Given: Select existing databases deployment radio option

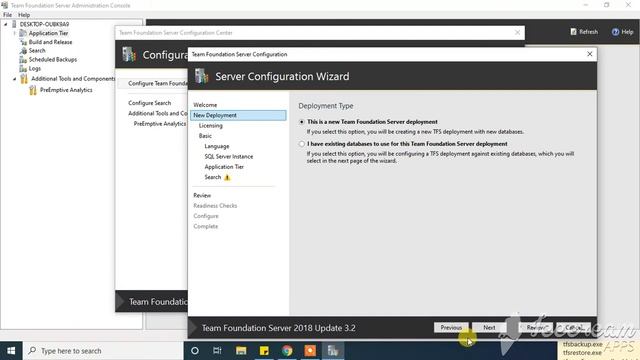Looking at the screenshot, I should pos(302,144).
